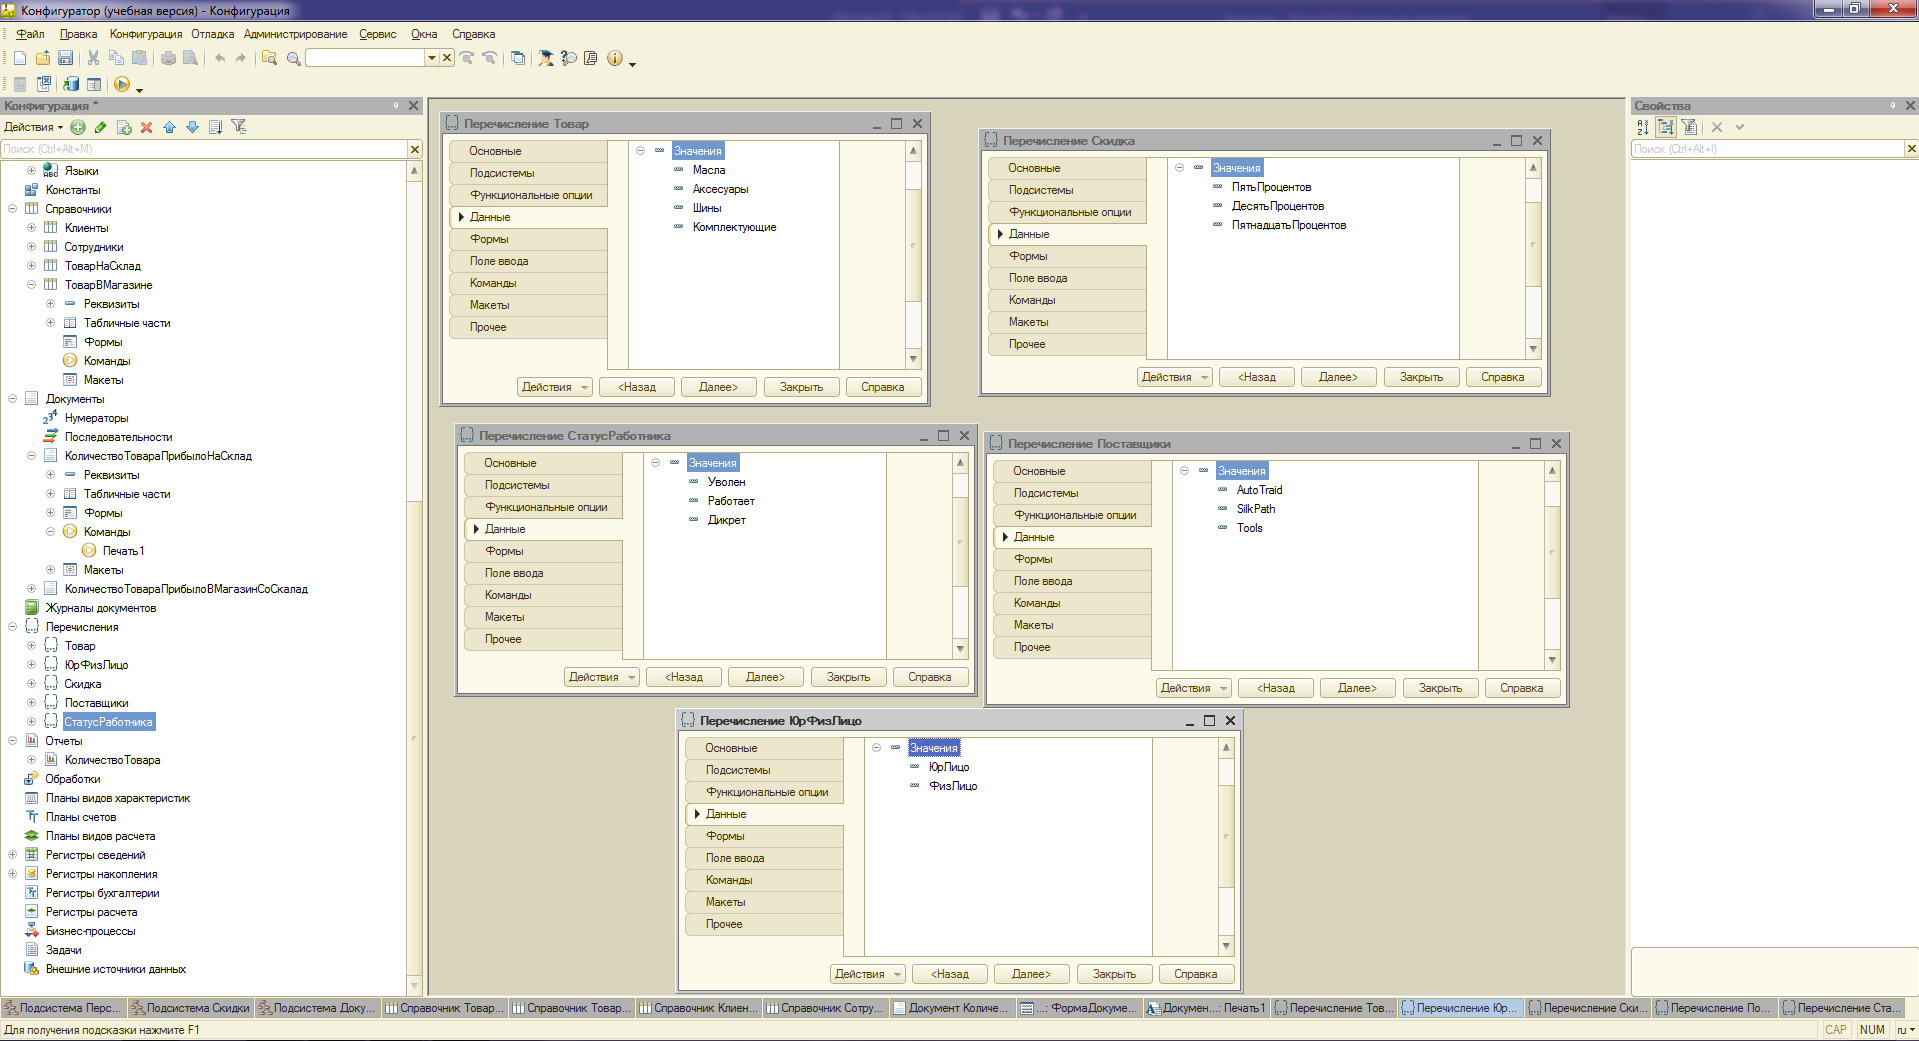Click Далее> in Перечисление ЮрФизЛицо window

1031,974
